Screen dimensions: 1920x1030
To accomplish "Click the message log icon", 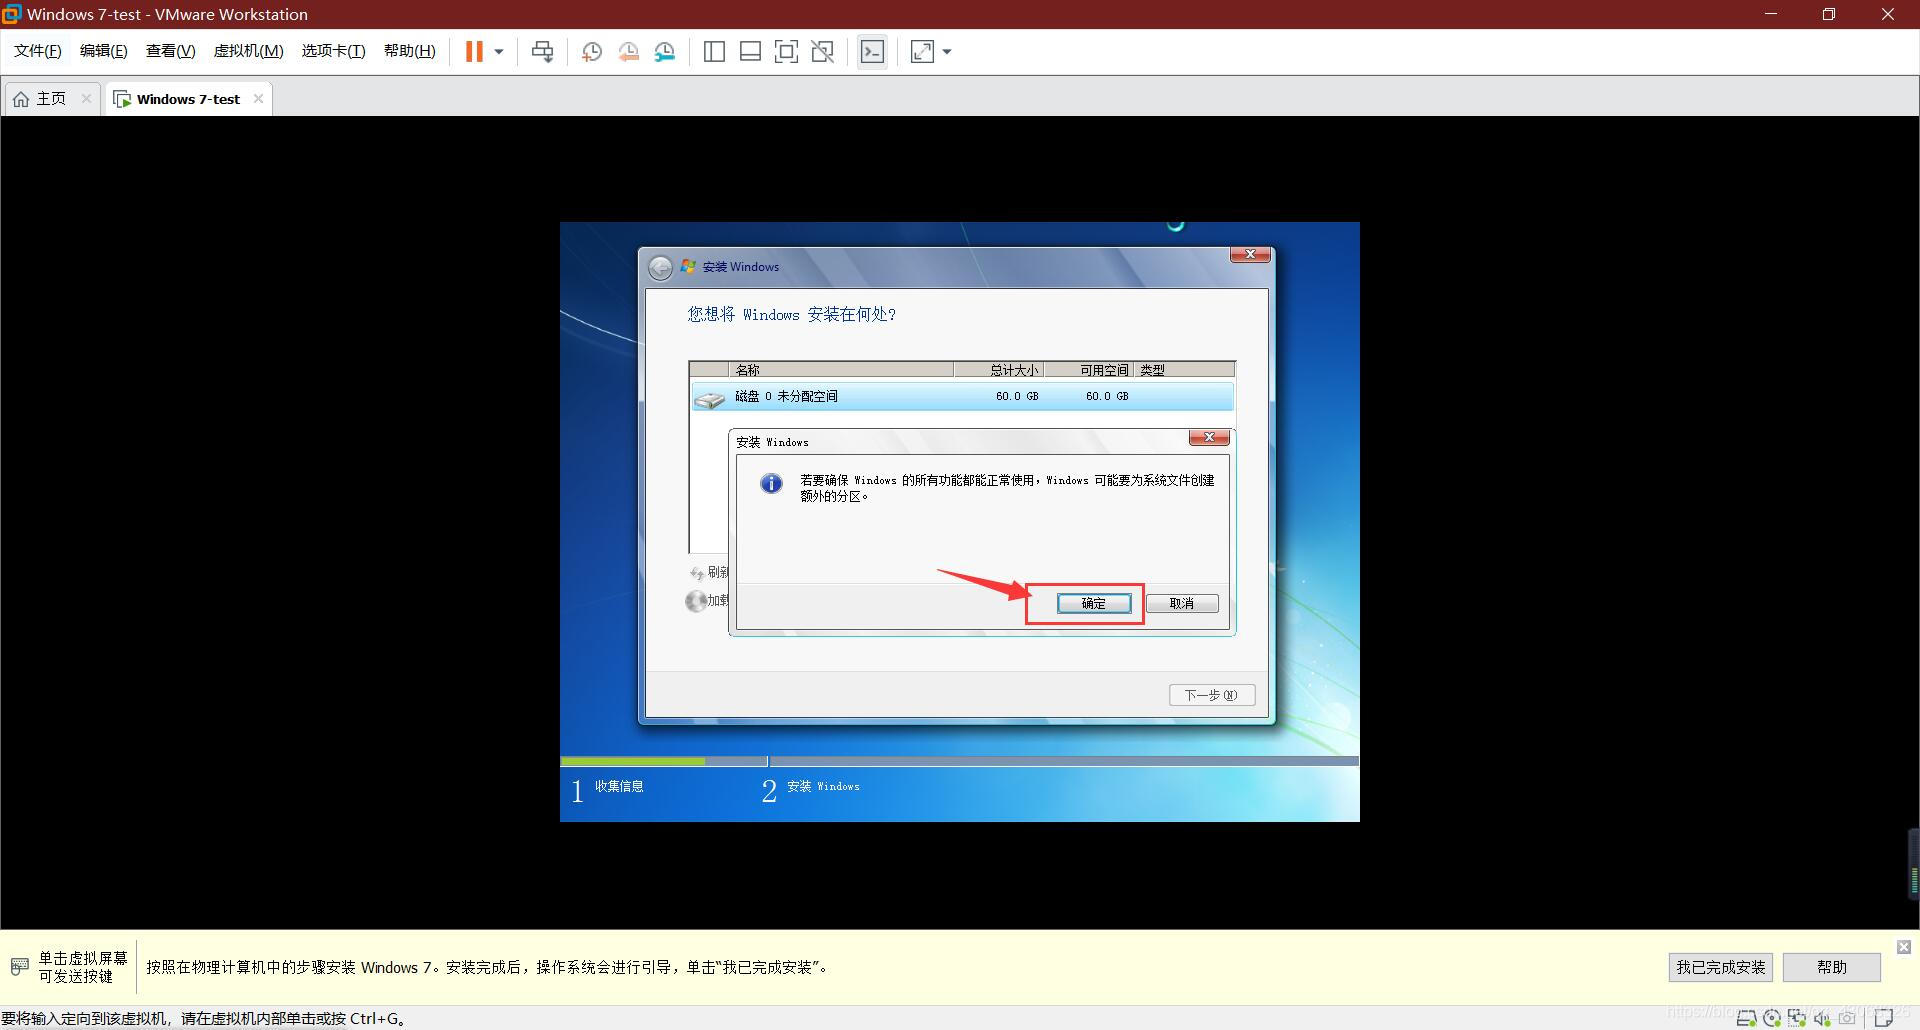I will coord(1884,1018).
